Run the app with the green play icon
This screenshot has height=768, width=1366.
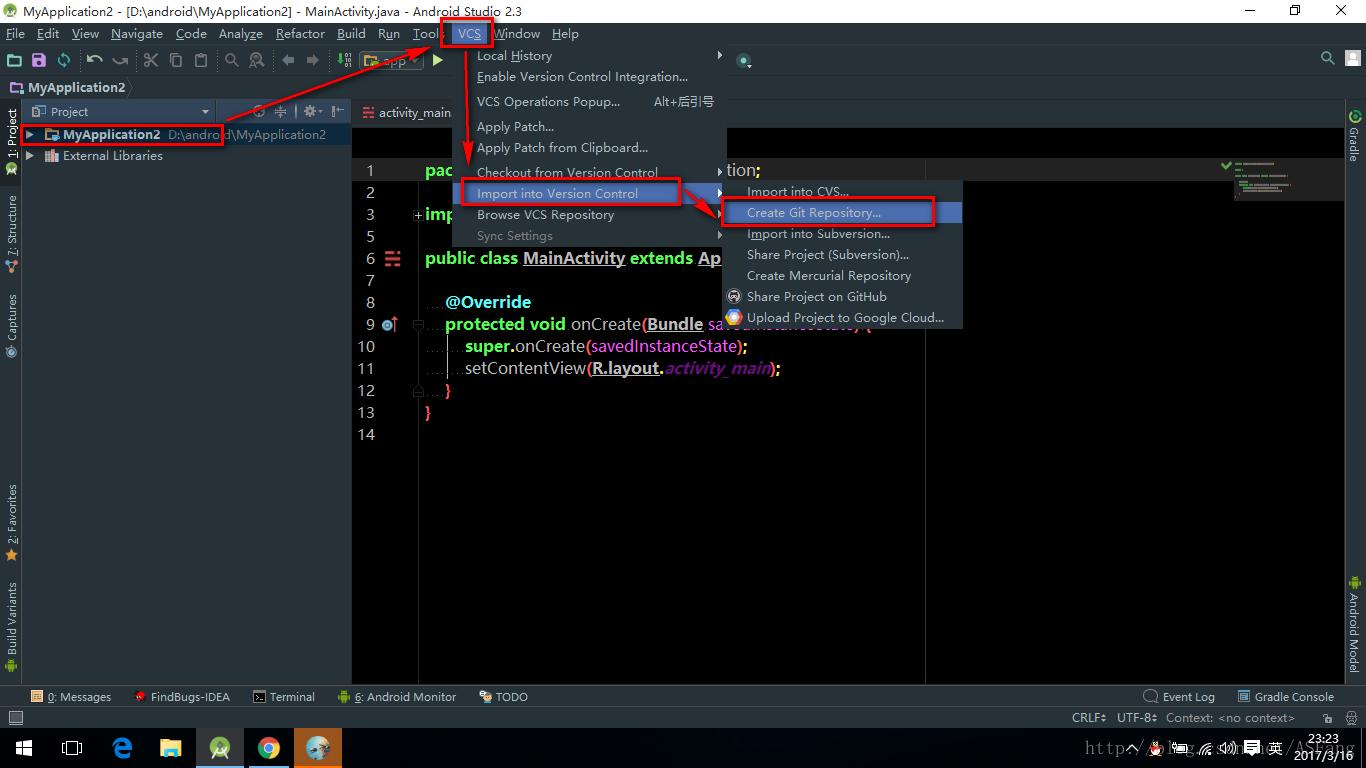[437, 60]
